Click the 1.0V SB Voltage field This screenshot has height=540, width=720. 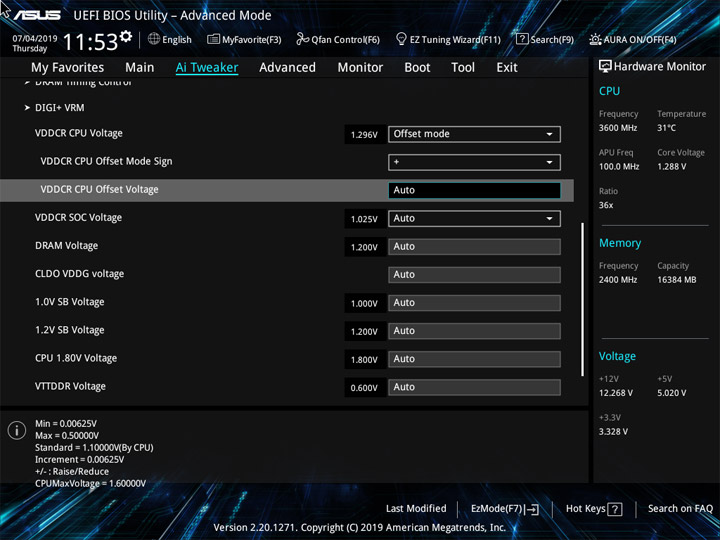coord(474,303)
